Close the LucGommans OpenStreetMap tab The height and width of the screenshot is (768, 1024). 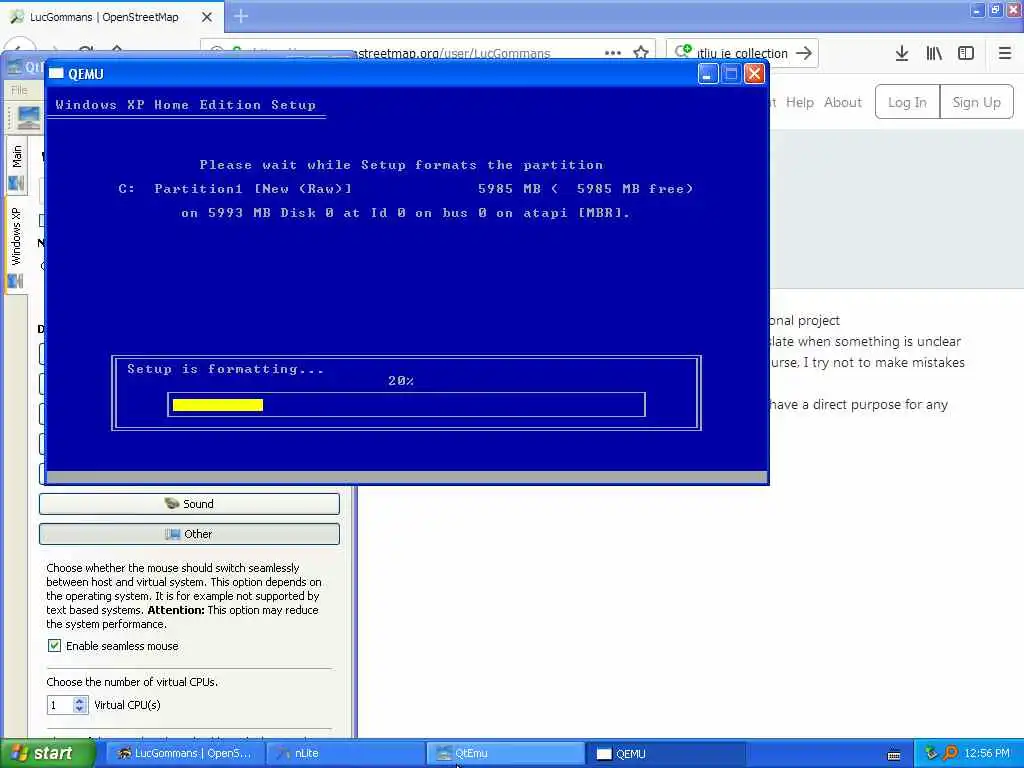206,17
